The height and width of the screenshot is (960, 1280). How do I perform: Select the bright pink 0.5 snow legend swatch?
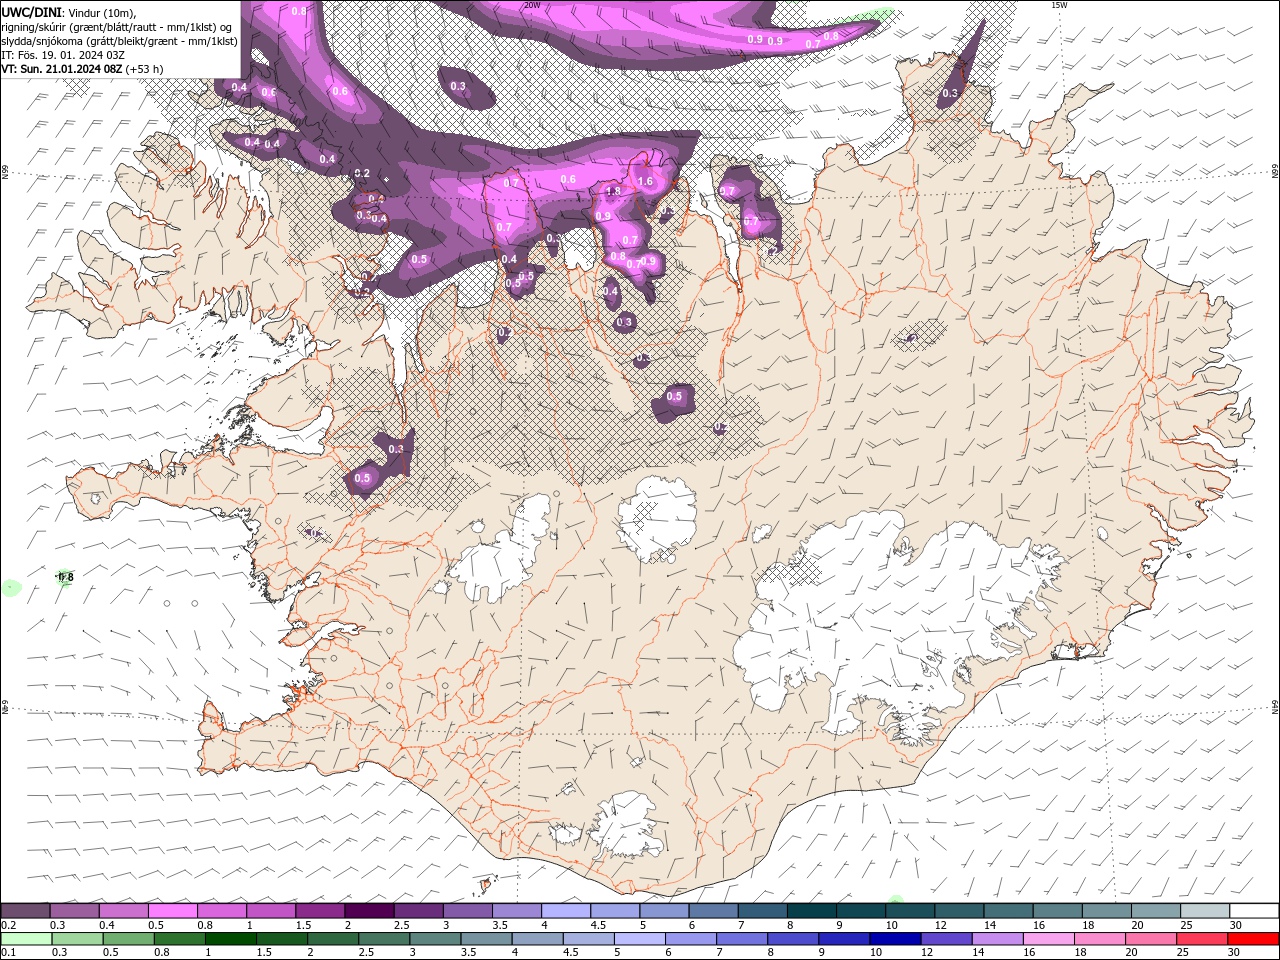(172, 910)
